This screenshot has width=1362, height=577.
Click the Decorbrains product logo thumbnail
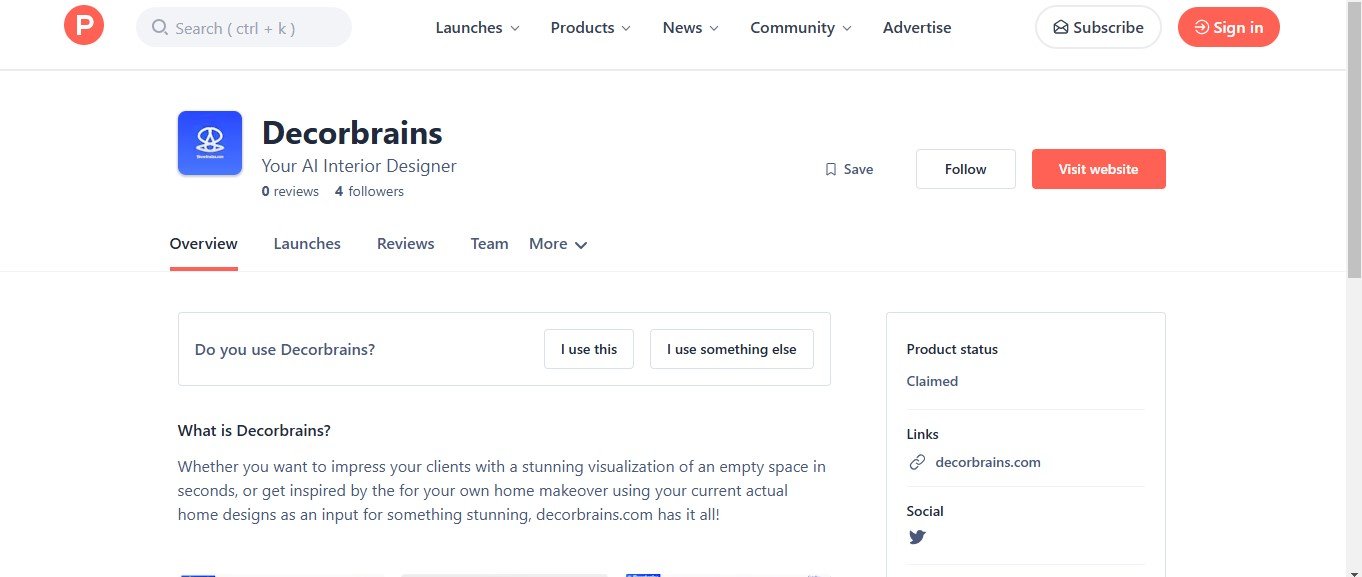(x=210, y=143)
